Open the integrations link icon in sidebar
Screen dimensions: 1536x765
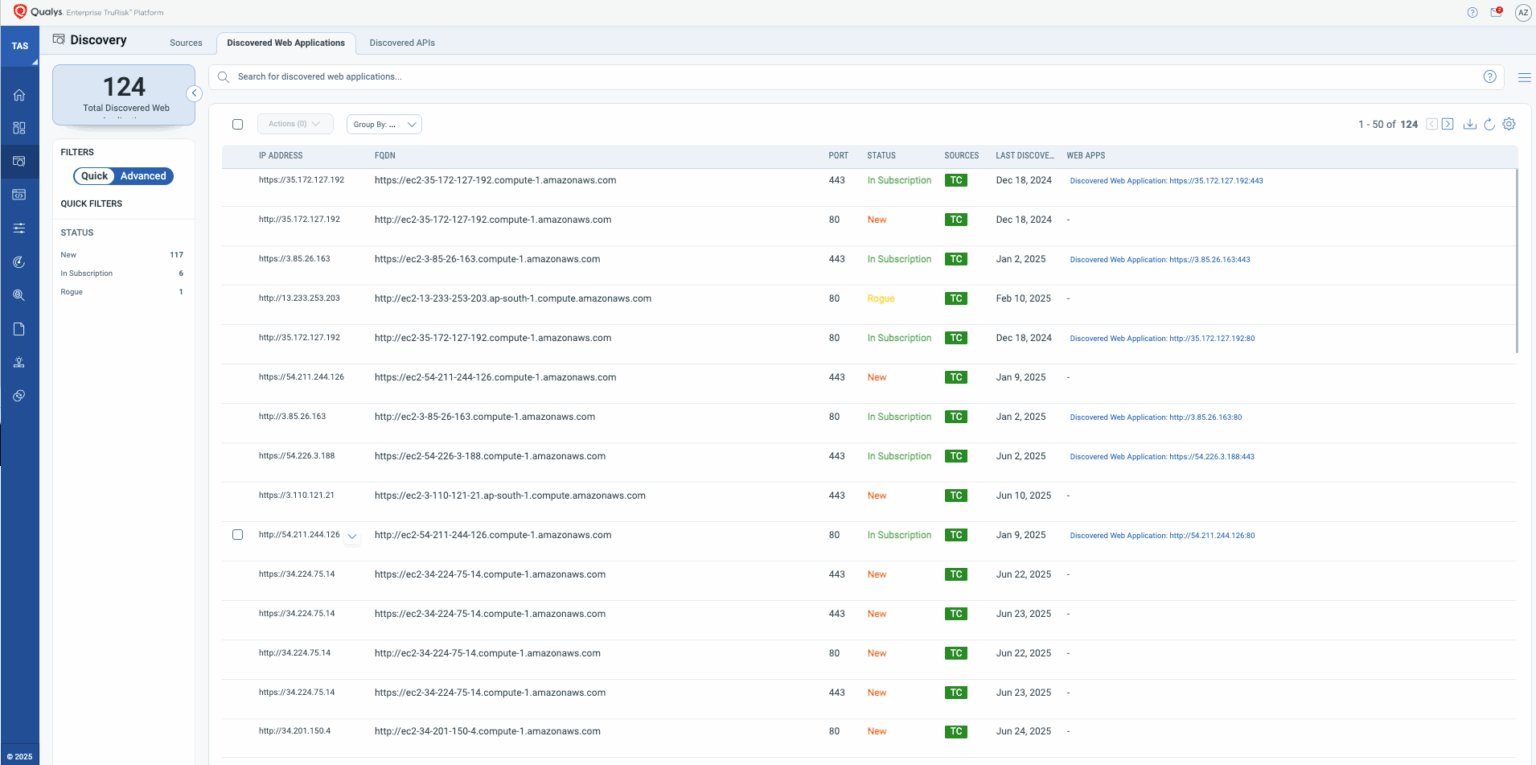tap(19, 396)
